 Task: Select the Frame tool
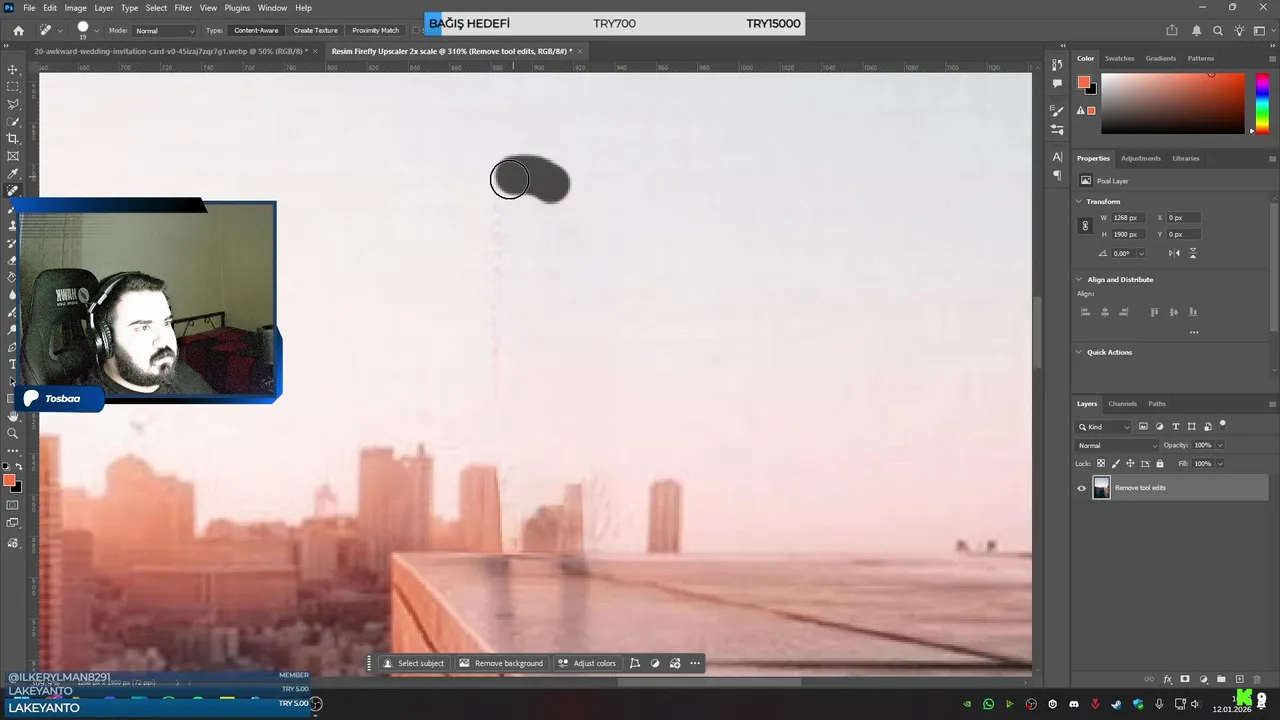[13, 156]
